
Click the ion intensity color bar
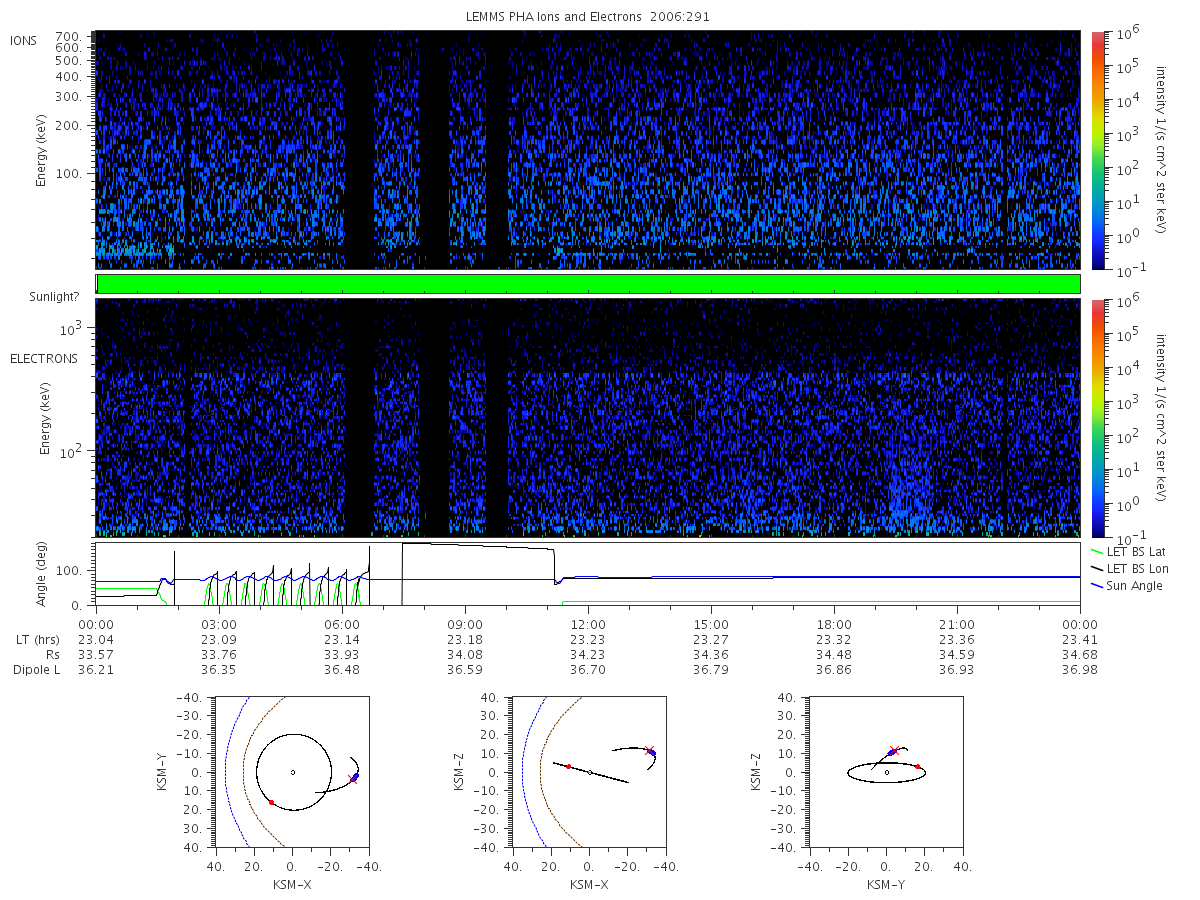click(x=1098, y=150)
